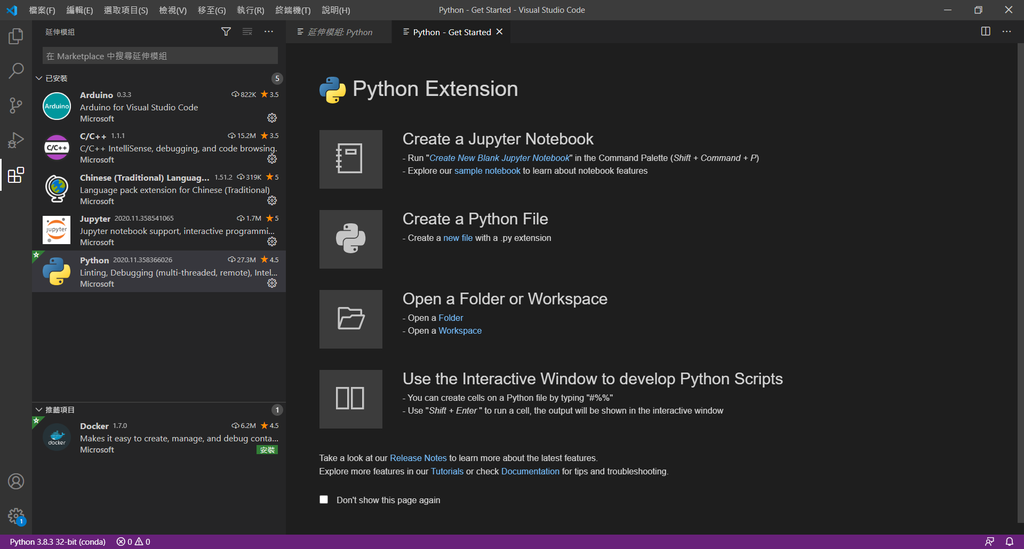Open the 檔案(F) menu
Screen dimensions: 1024x549
(x=42, y=10)
